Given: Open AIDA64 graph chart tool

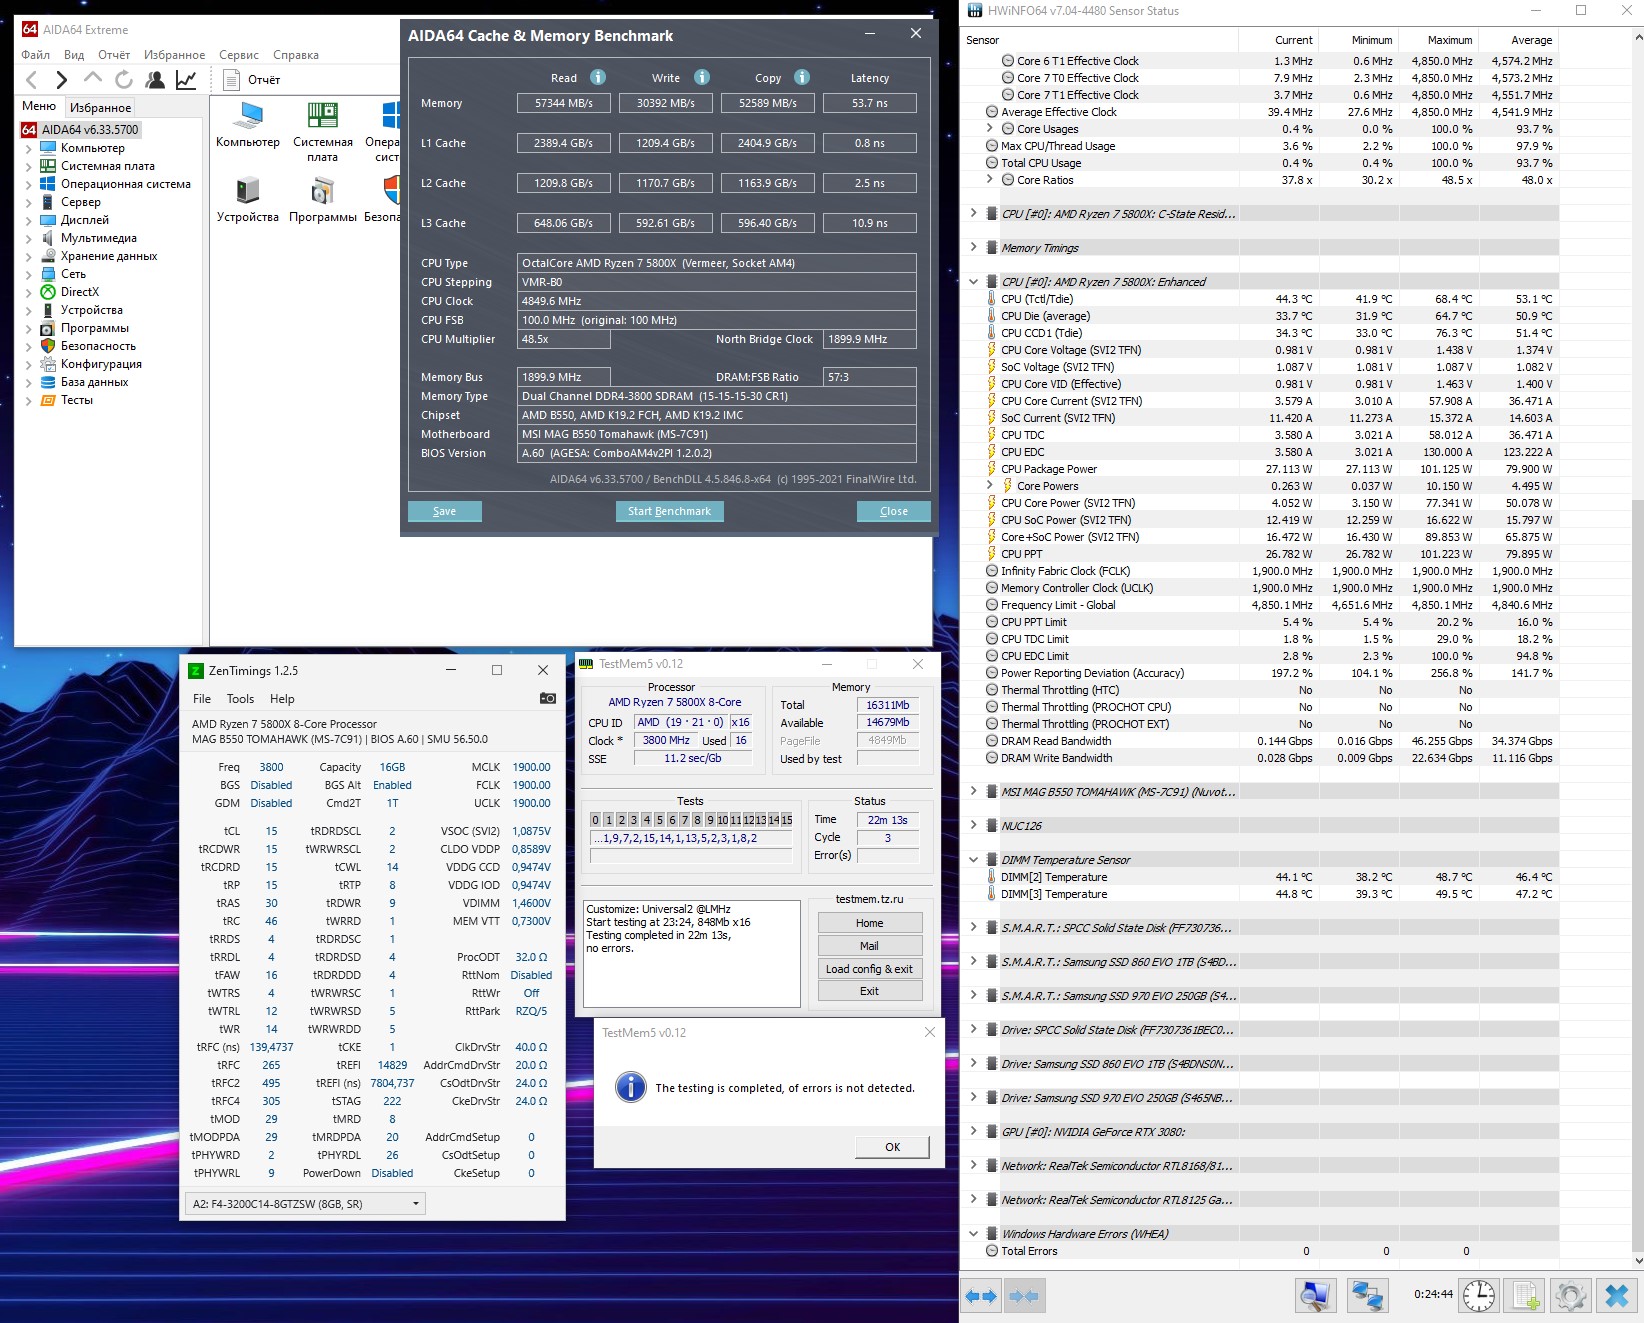Looking at the screenshot, I should pyautogui.click(x=186, y=80).
